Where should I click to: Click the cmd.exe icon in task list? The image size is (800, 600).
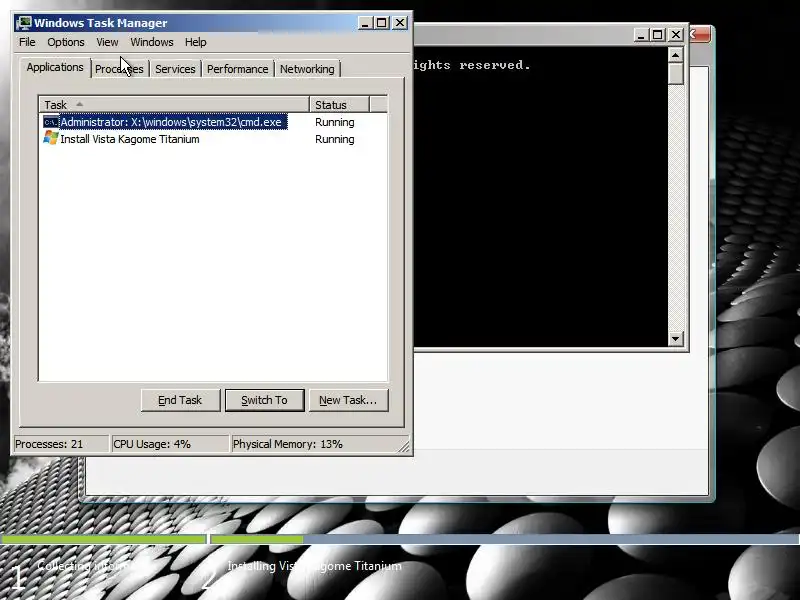pyautogui.click(x=51, y=122)
